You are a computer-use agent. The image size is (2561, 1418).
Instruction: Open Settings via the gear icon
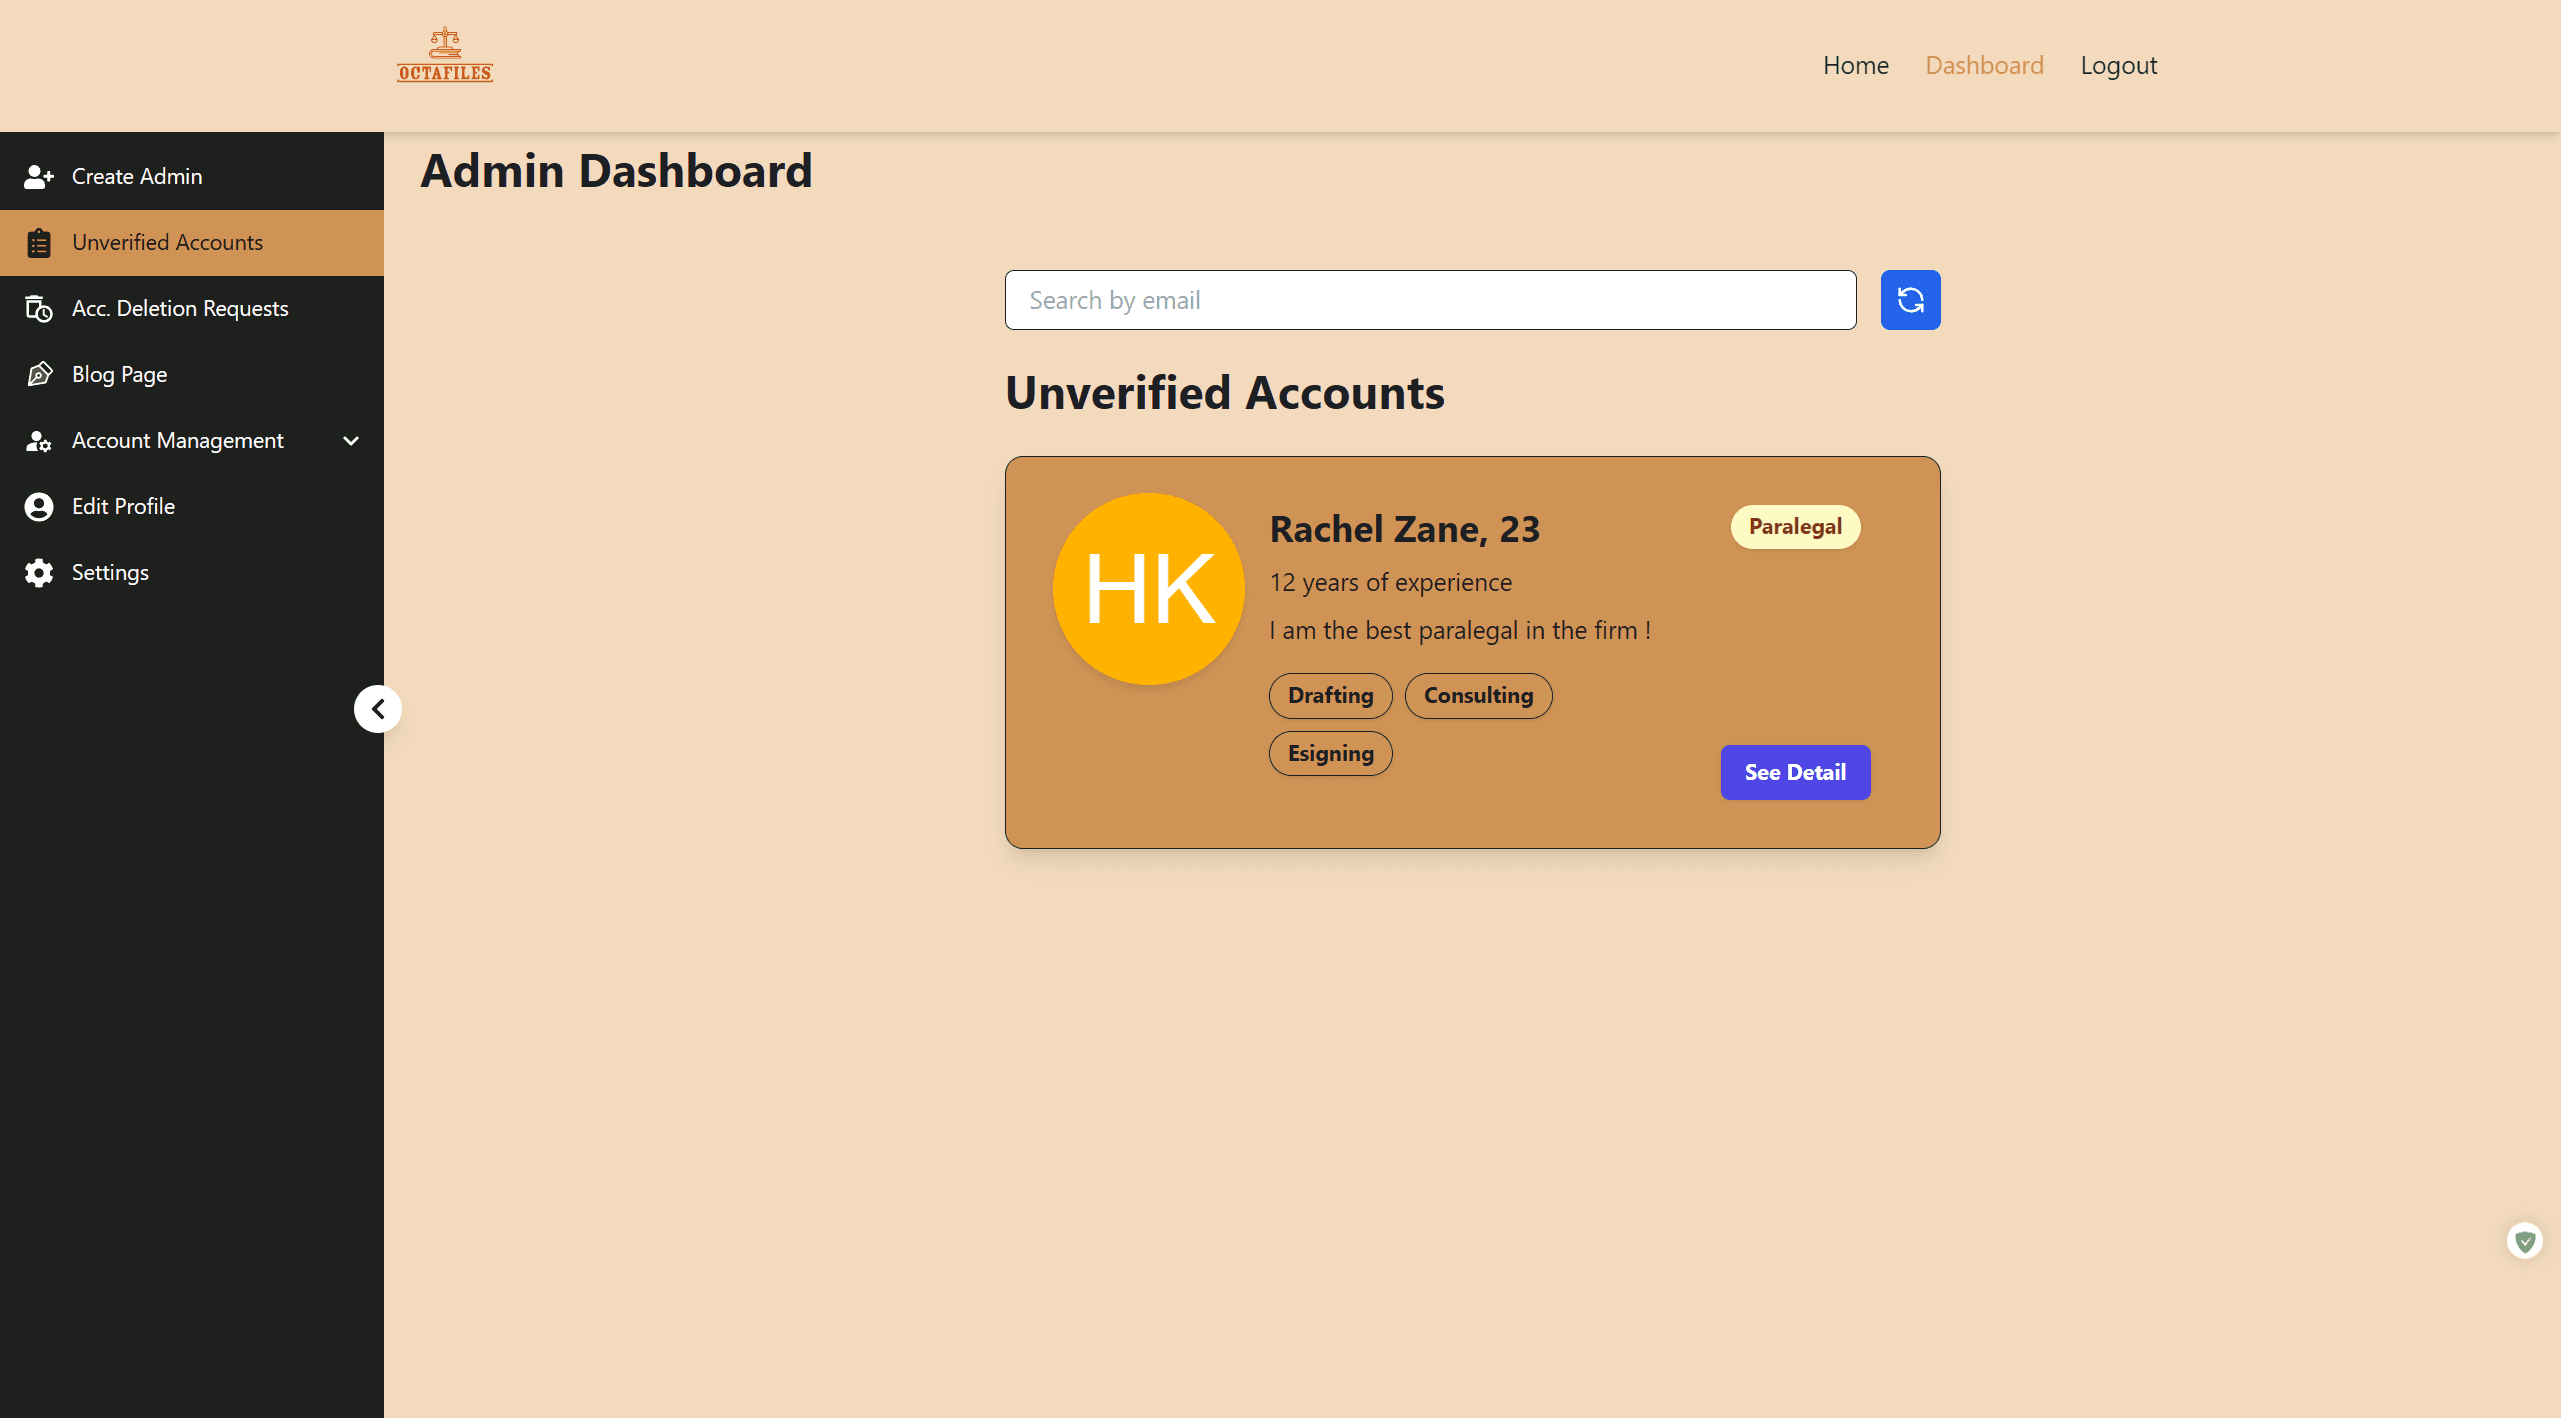[x=38, y=572]
